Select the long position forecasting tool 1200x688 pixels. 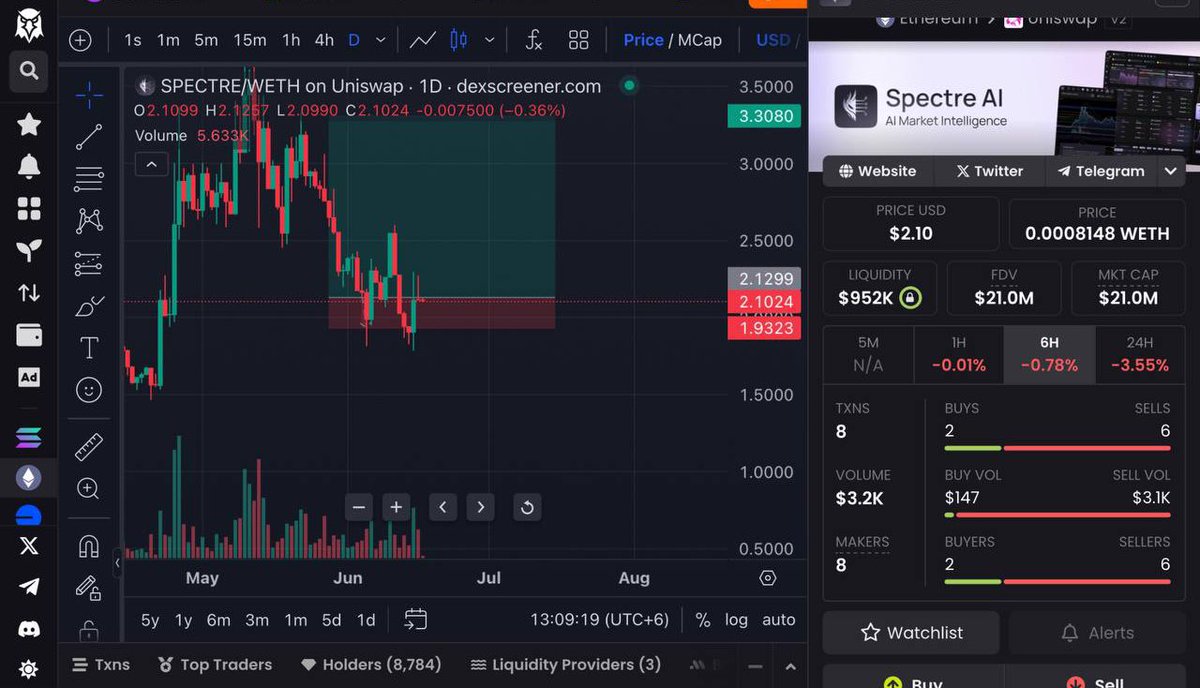pos(89,264)
